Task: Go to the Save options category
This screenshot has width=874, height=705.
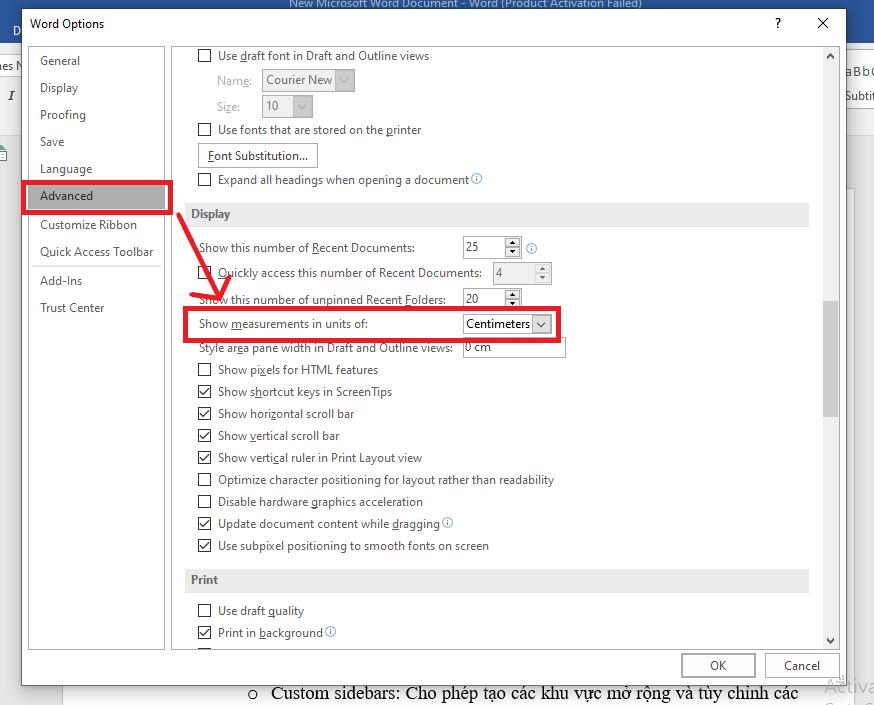Action: pos(96,142)
